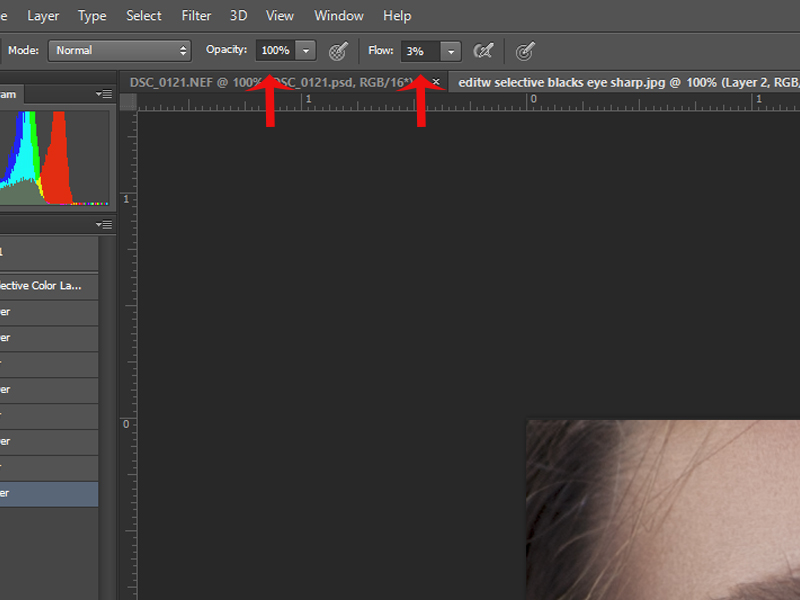Click the Flow value field showing 3%
800x600 pixels.
[x=420, y=51]
